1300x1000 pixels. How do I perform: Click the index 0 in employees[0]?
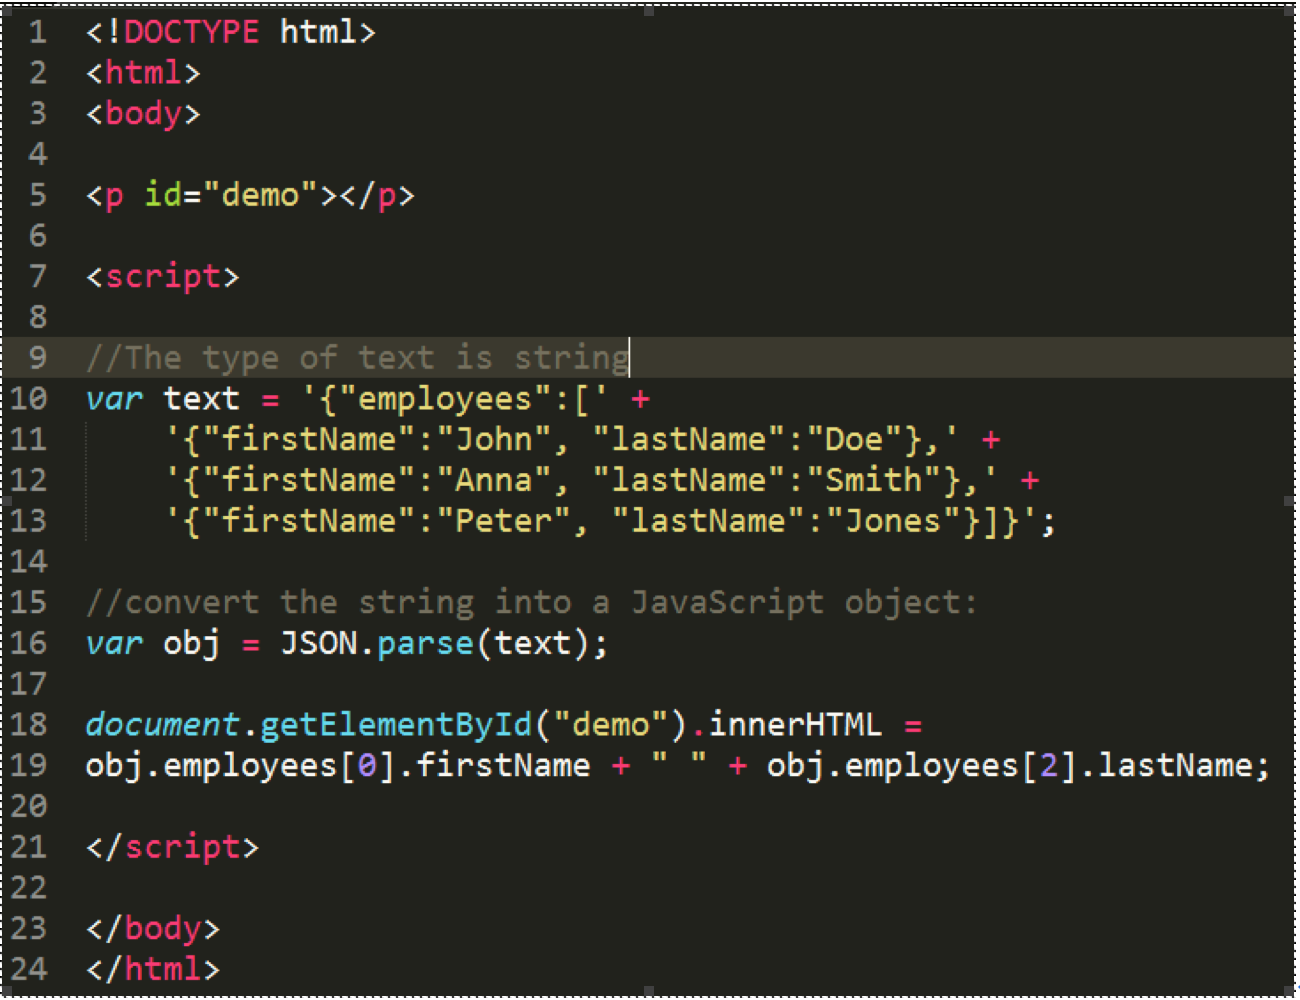pos(367,766)
